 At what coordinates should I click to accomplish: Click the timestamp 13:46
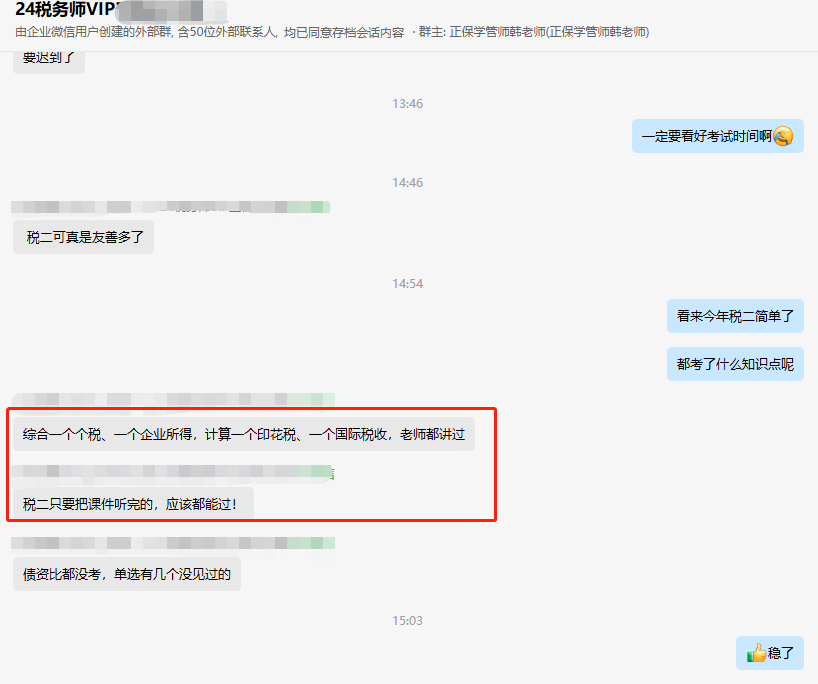(409, 103)
